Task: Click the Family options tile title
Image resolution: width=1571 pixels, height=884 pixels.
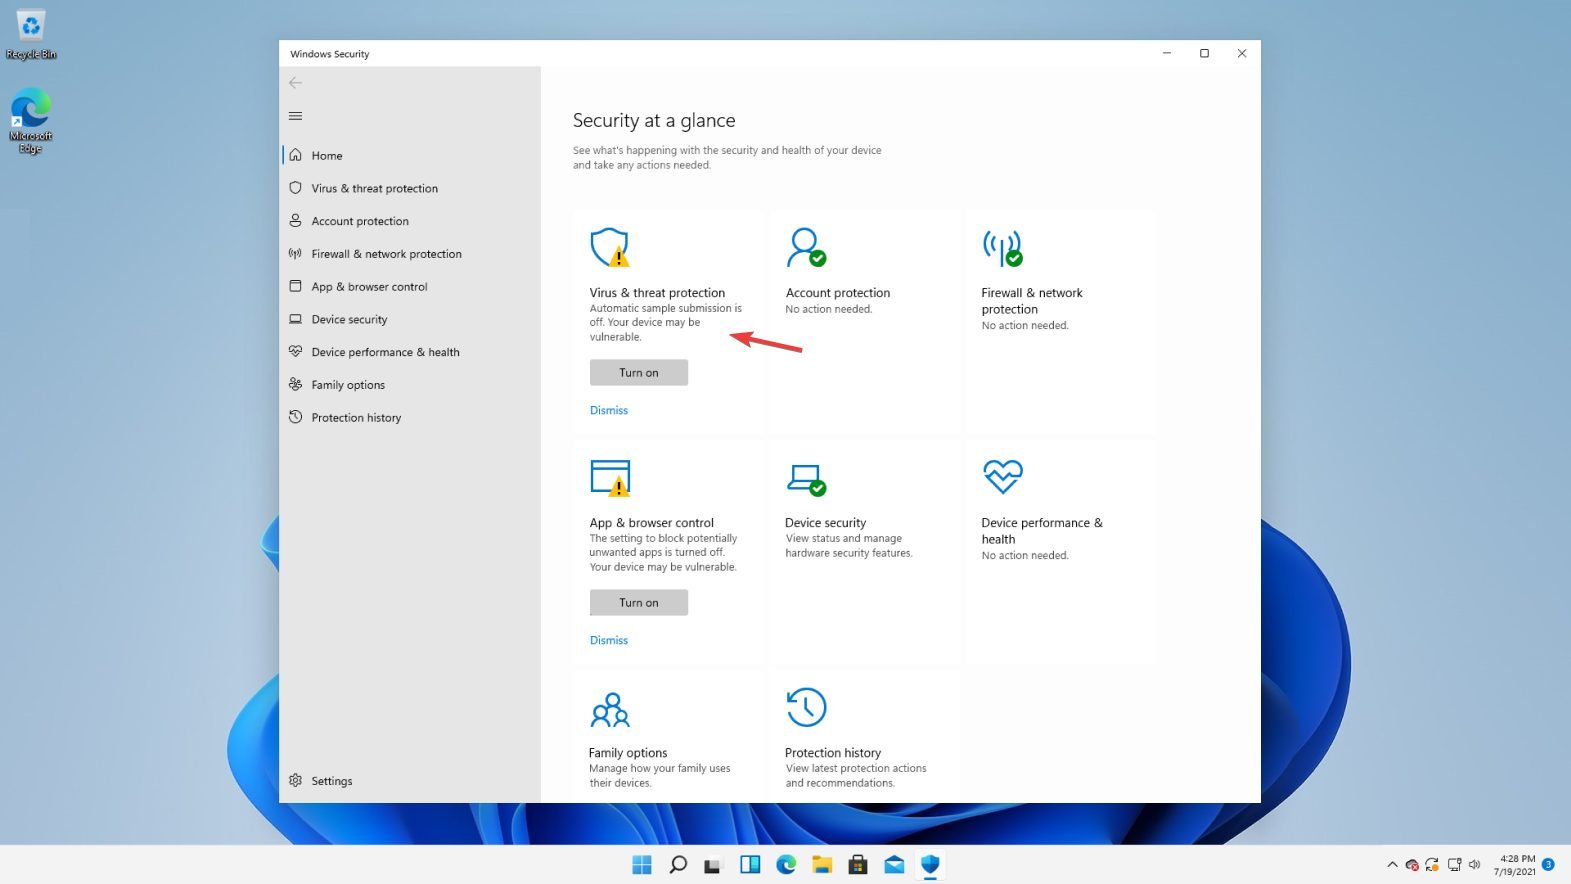Action: (x=628, y=753)
